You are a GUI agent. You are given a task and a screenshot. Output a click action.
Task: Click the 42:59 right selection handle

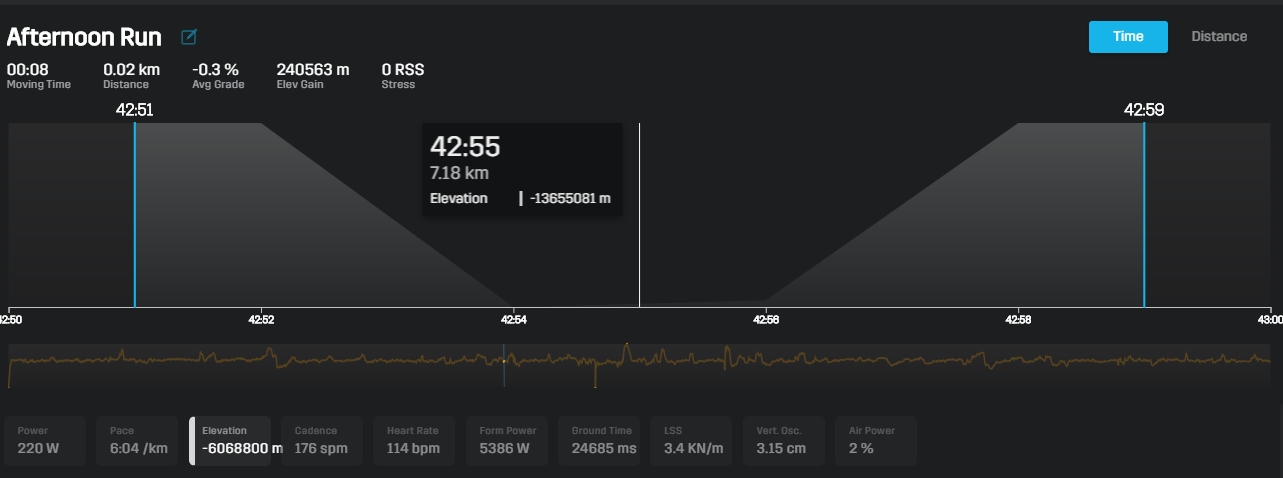coord(1144,215)
